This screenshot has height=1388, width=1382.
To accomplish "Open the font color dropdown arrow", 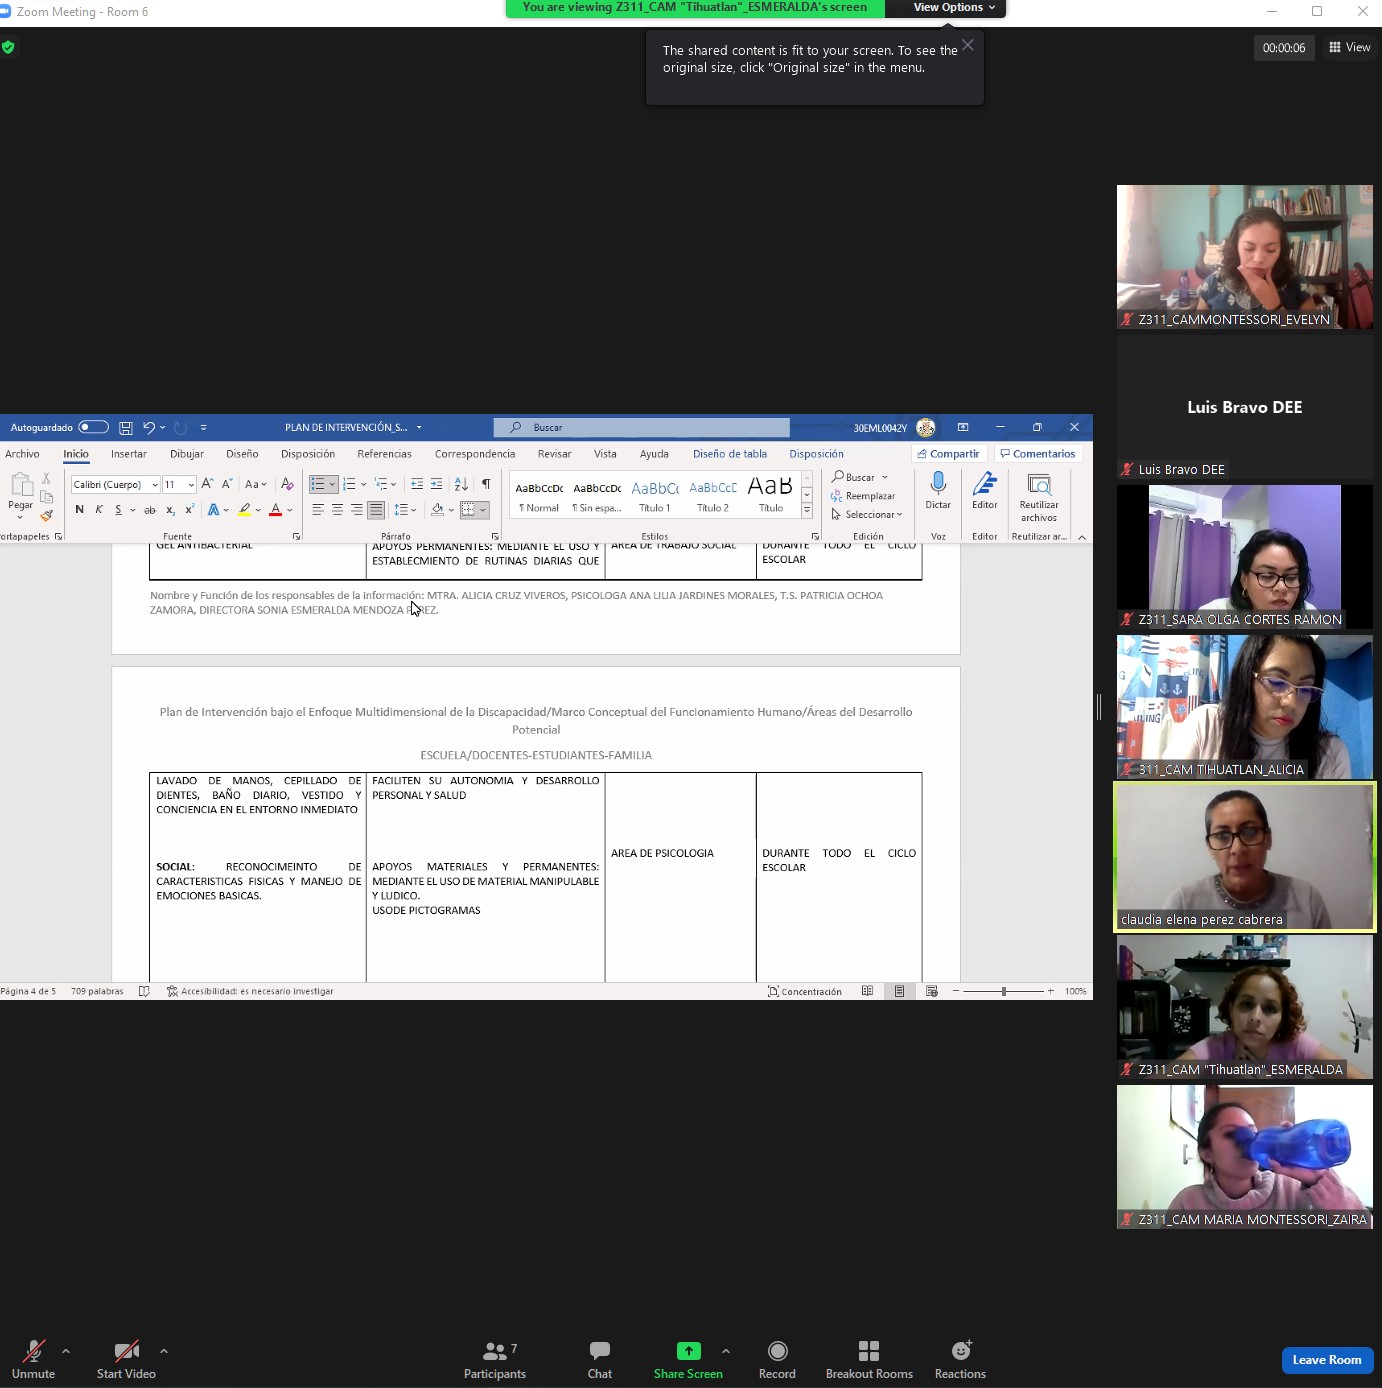I will (x=290, y=510).
